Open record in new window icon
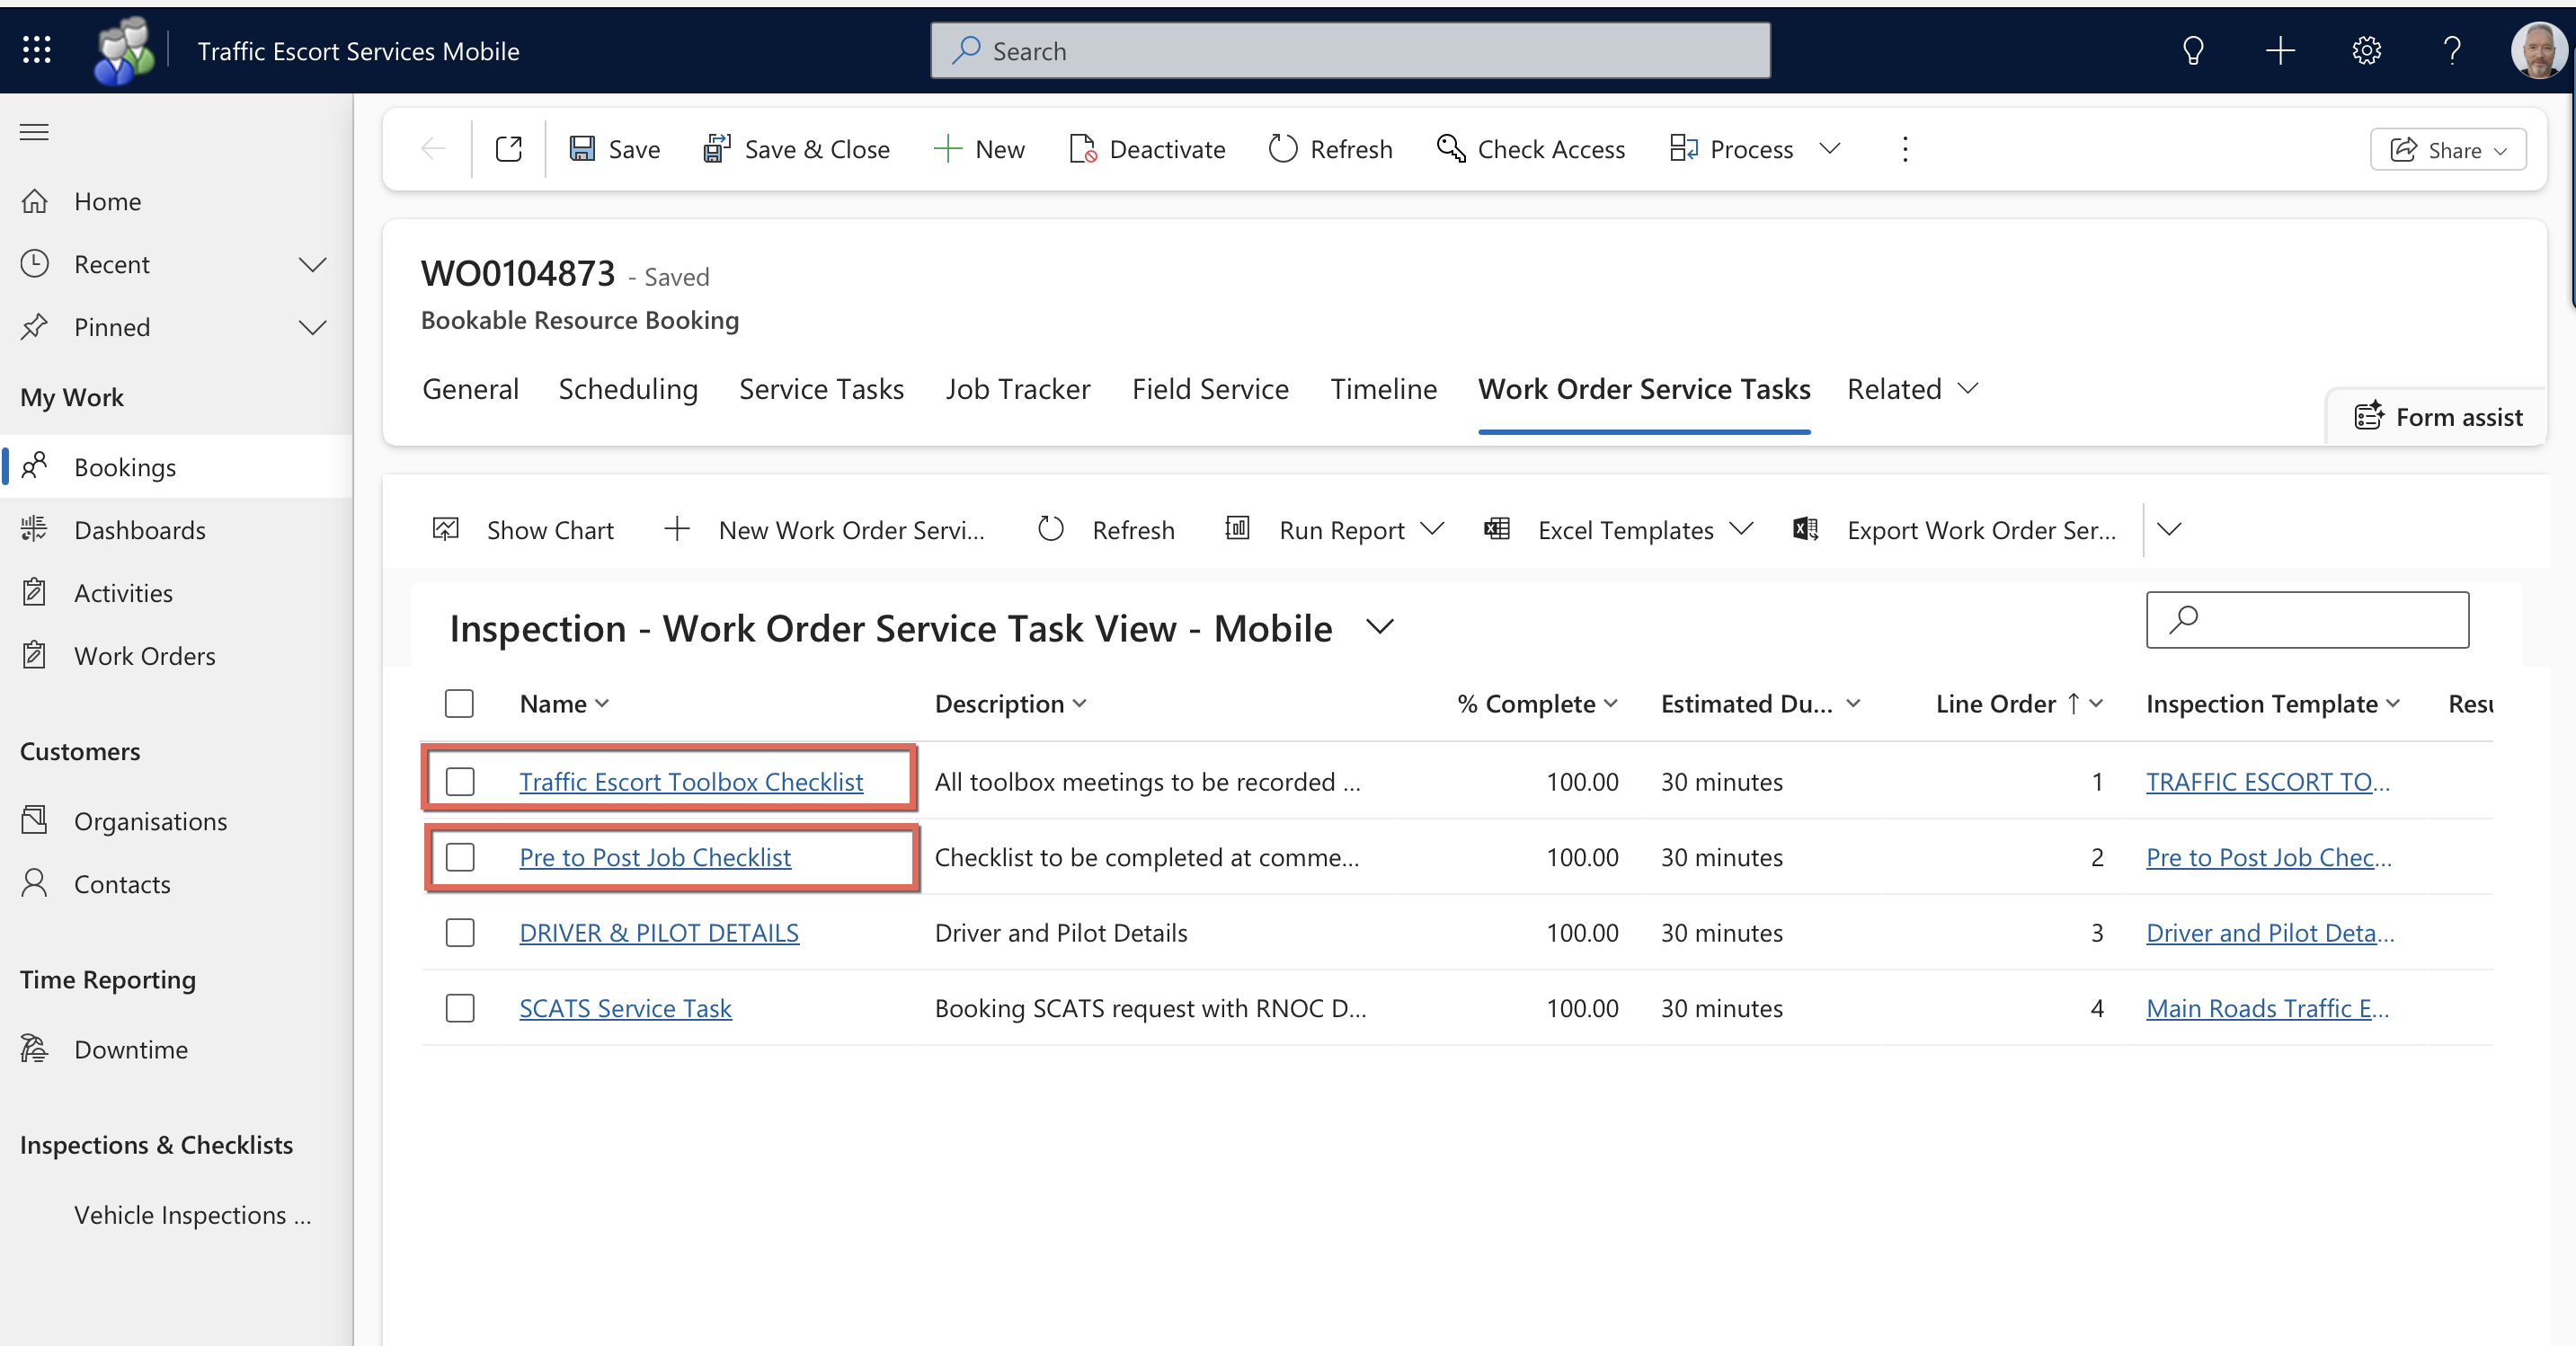 [509, 149]
